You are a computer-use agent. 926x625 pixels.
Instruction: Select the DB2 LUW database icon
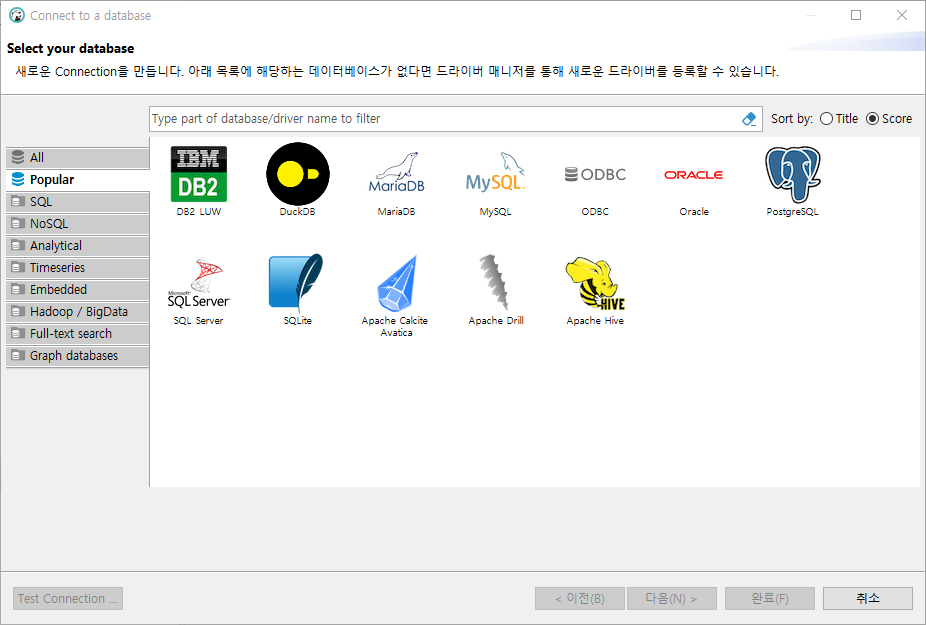(198, 174)
